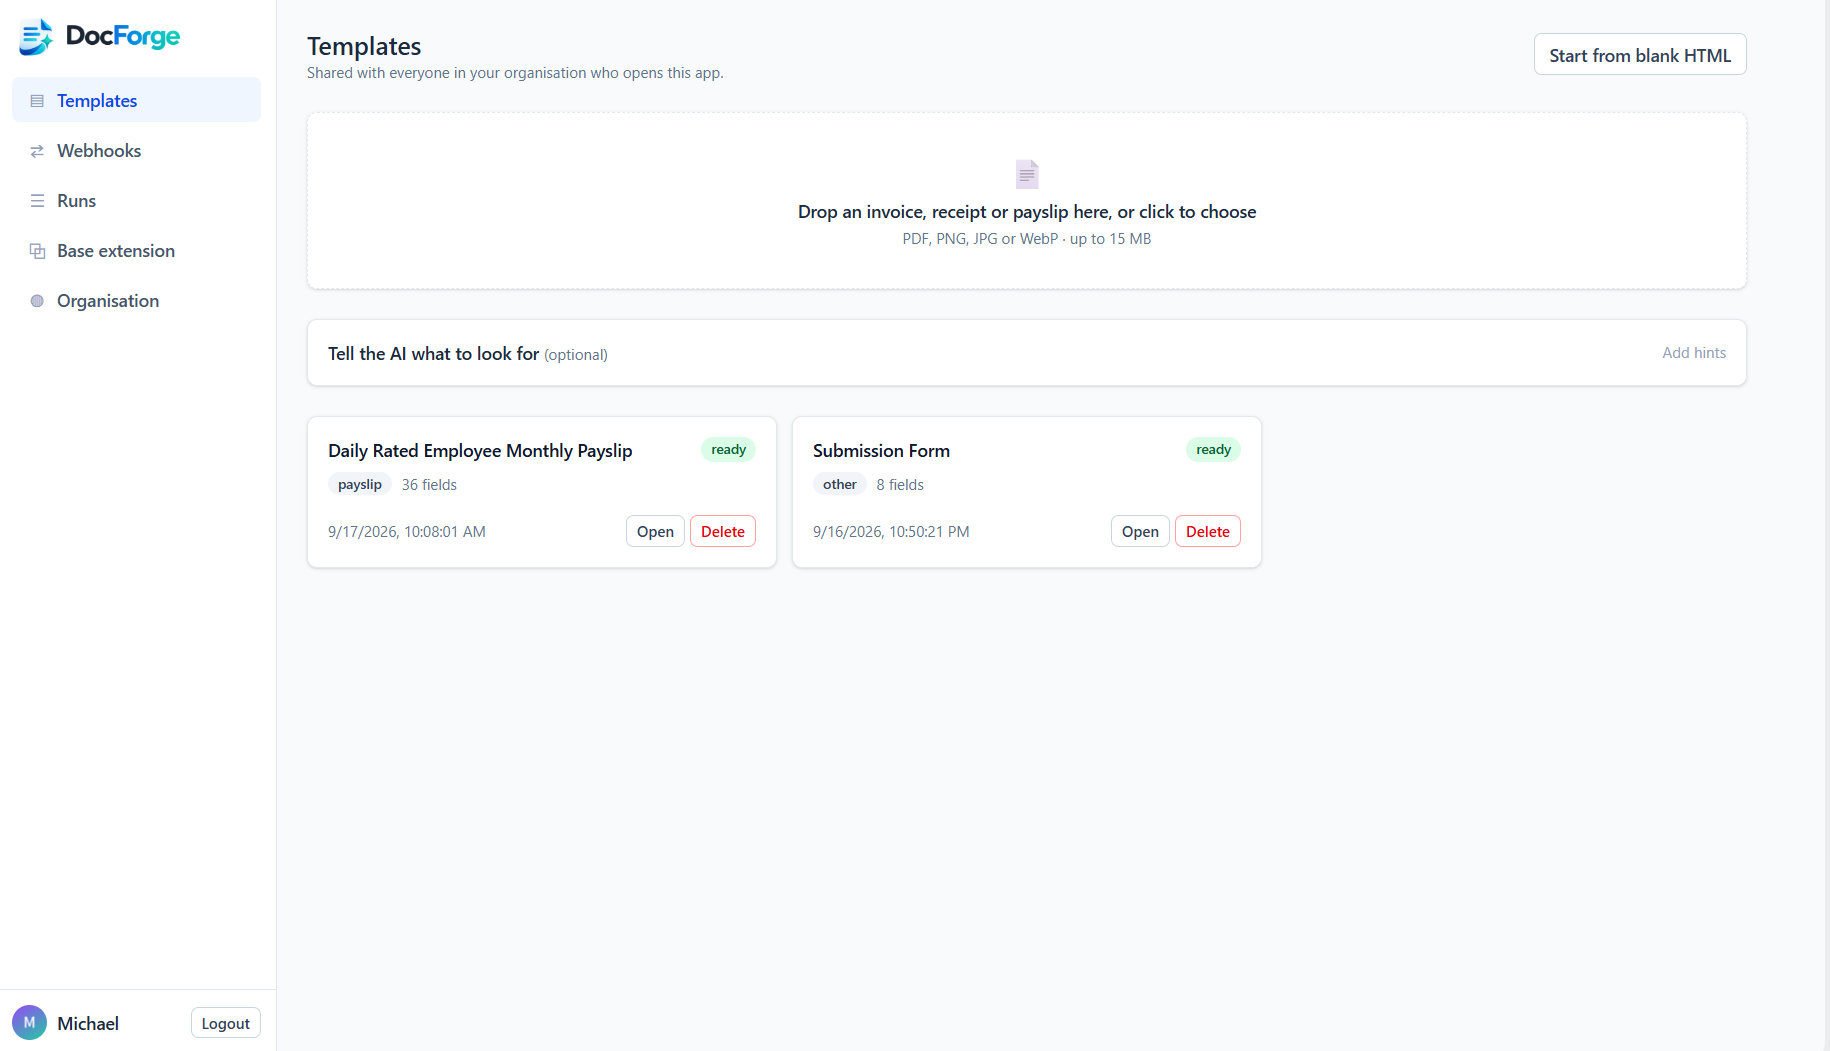Click Michael's avatar circle
The height and width of the screenshot is (1051, 1830).
click(29, 1022)
